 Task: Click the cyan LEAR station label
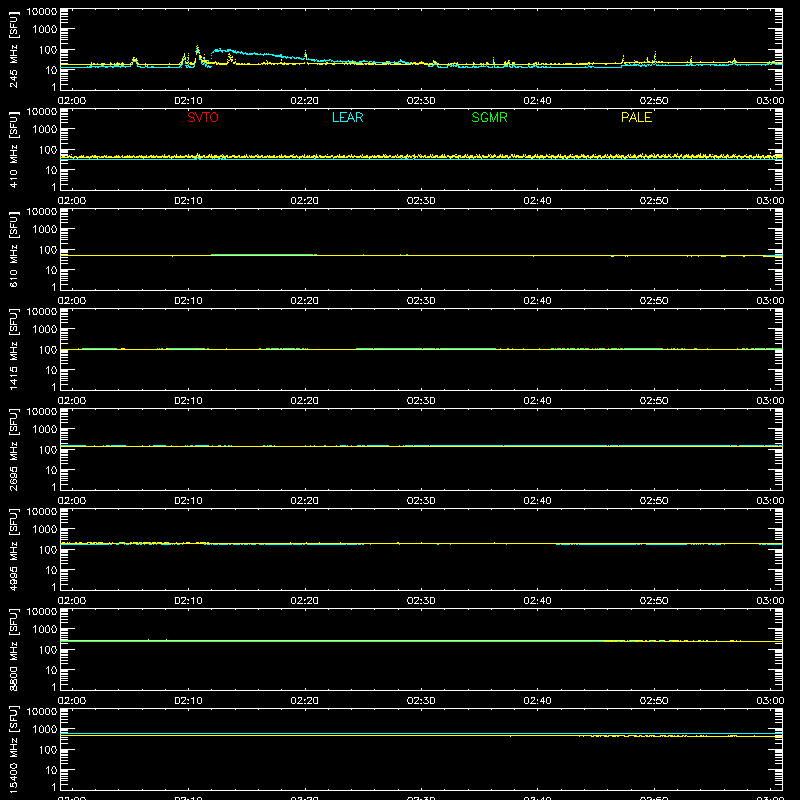pos(347,117)
